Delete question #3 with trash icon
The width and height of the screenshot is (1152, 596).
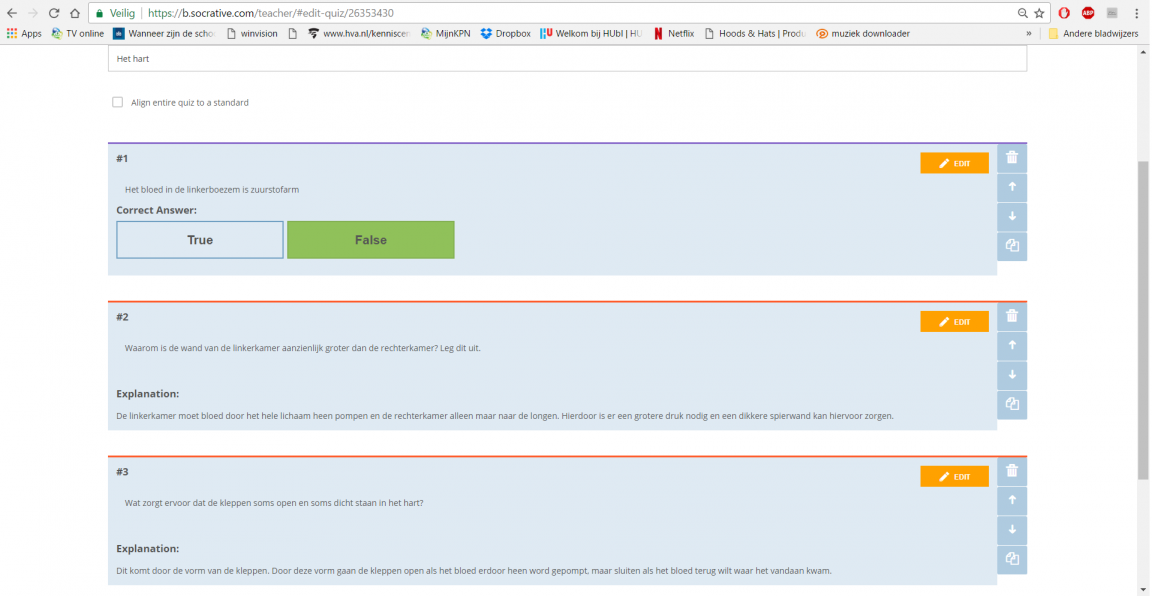coord(1012,471)
